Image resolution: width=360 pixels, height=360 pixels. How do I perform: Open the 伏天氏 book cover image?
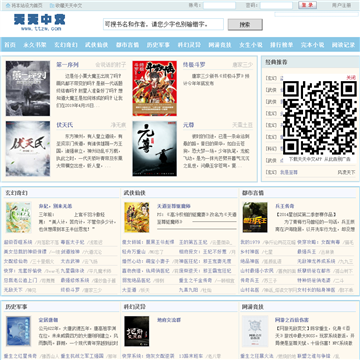(x=28, y=149)
